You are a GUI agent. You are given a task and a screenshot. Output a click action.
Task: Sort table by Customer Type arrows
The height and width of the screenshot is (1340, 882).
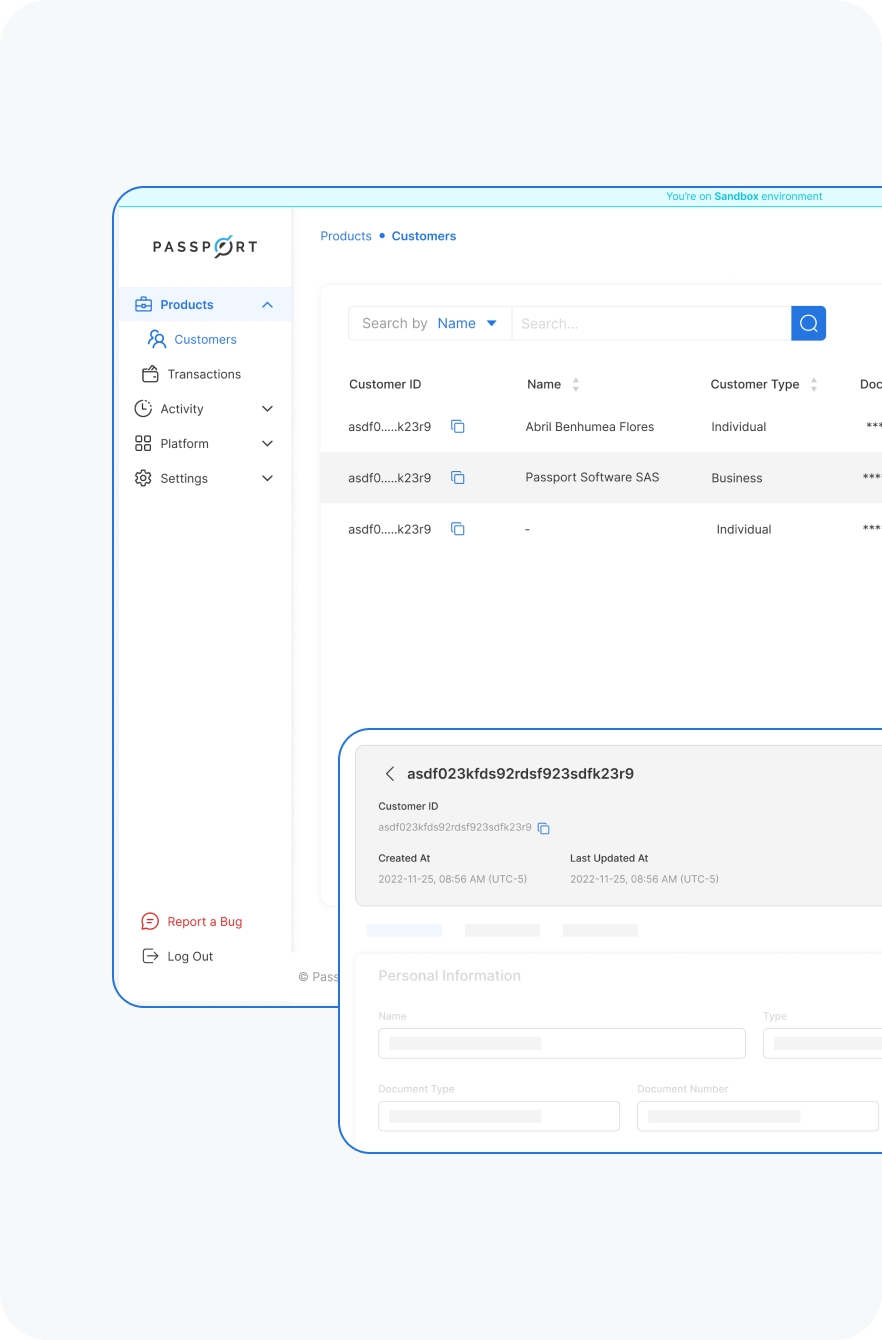pos(814,384)
